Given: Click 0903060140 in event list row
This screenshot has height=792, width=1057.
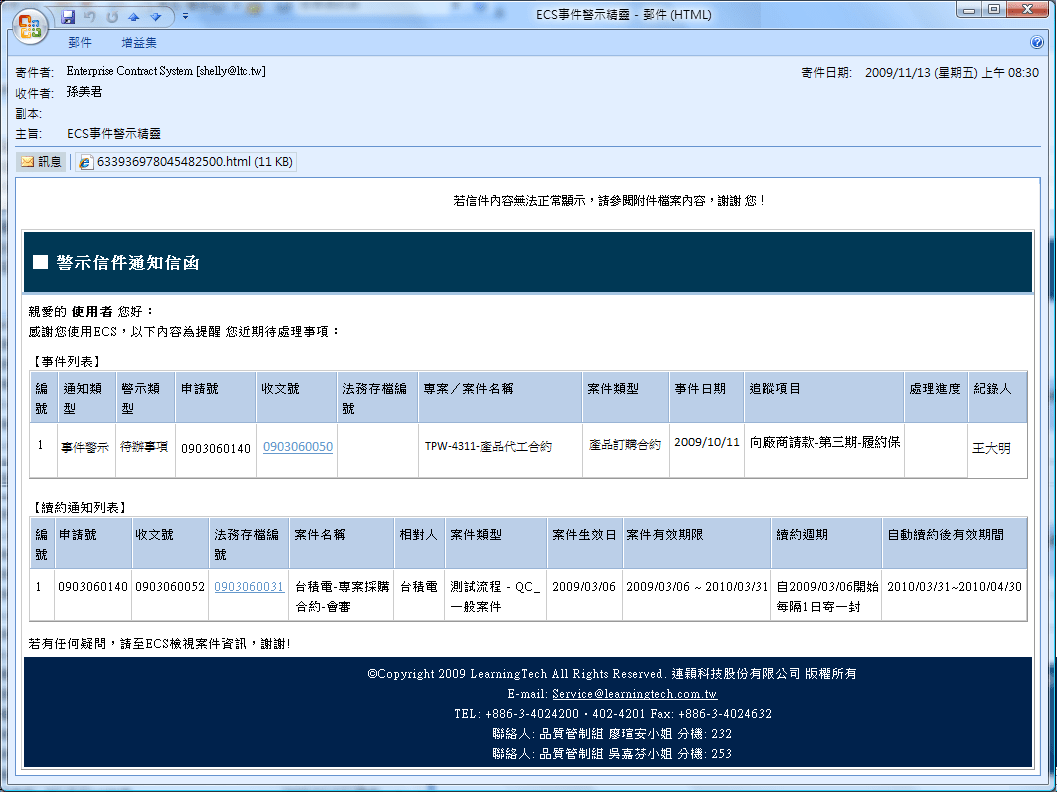Looking at the screenshot, I should (x=216, y=448).
